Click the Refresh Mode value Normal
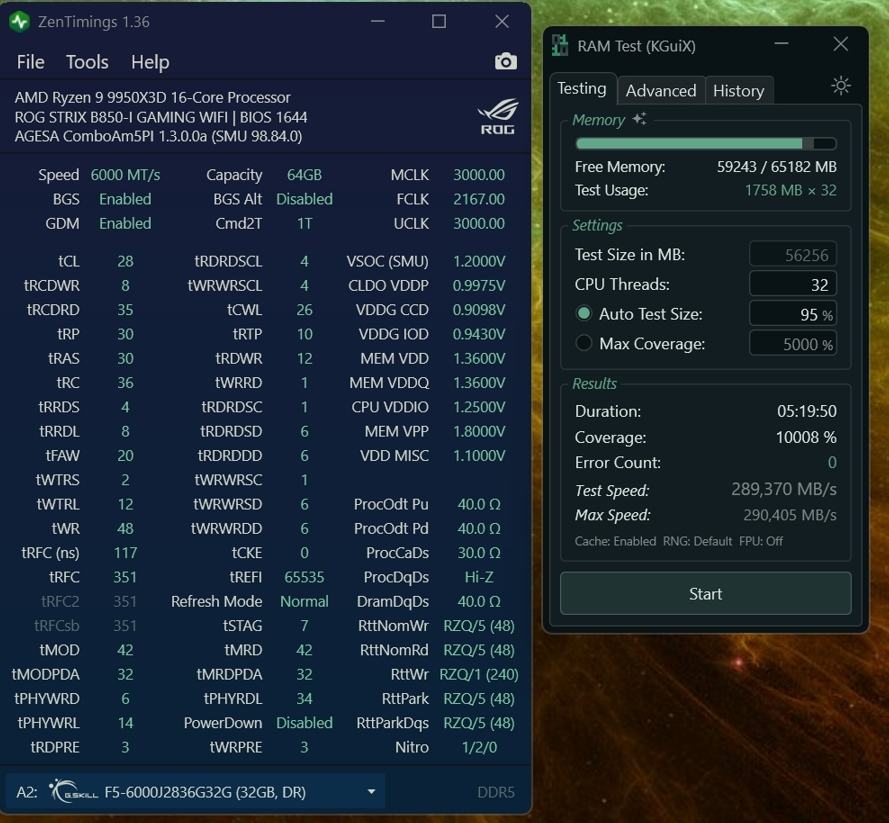Viewport: 889px width, 823px height. [304, 601]
